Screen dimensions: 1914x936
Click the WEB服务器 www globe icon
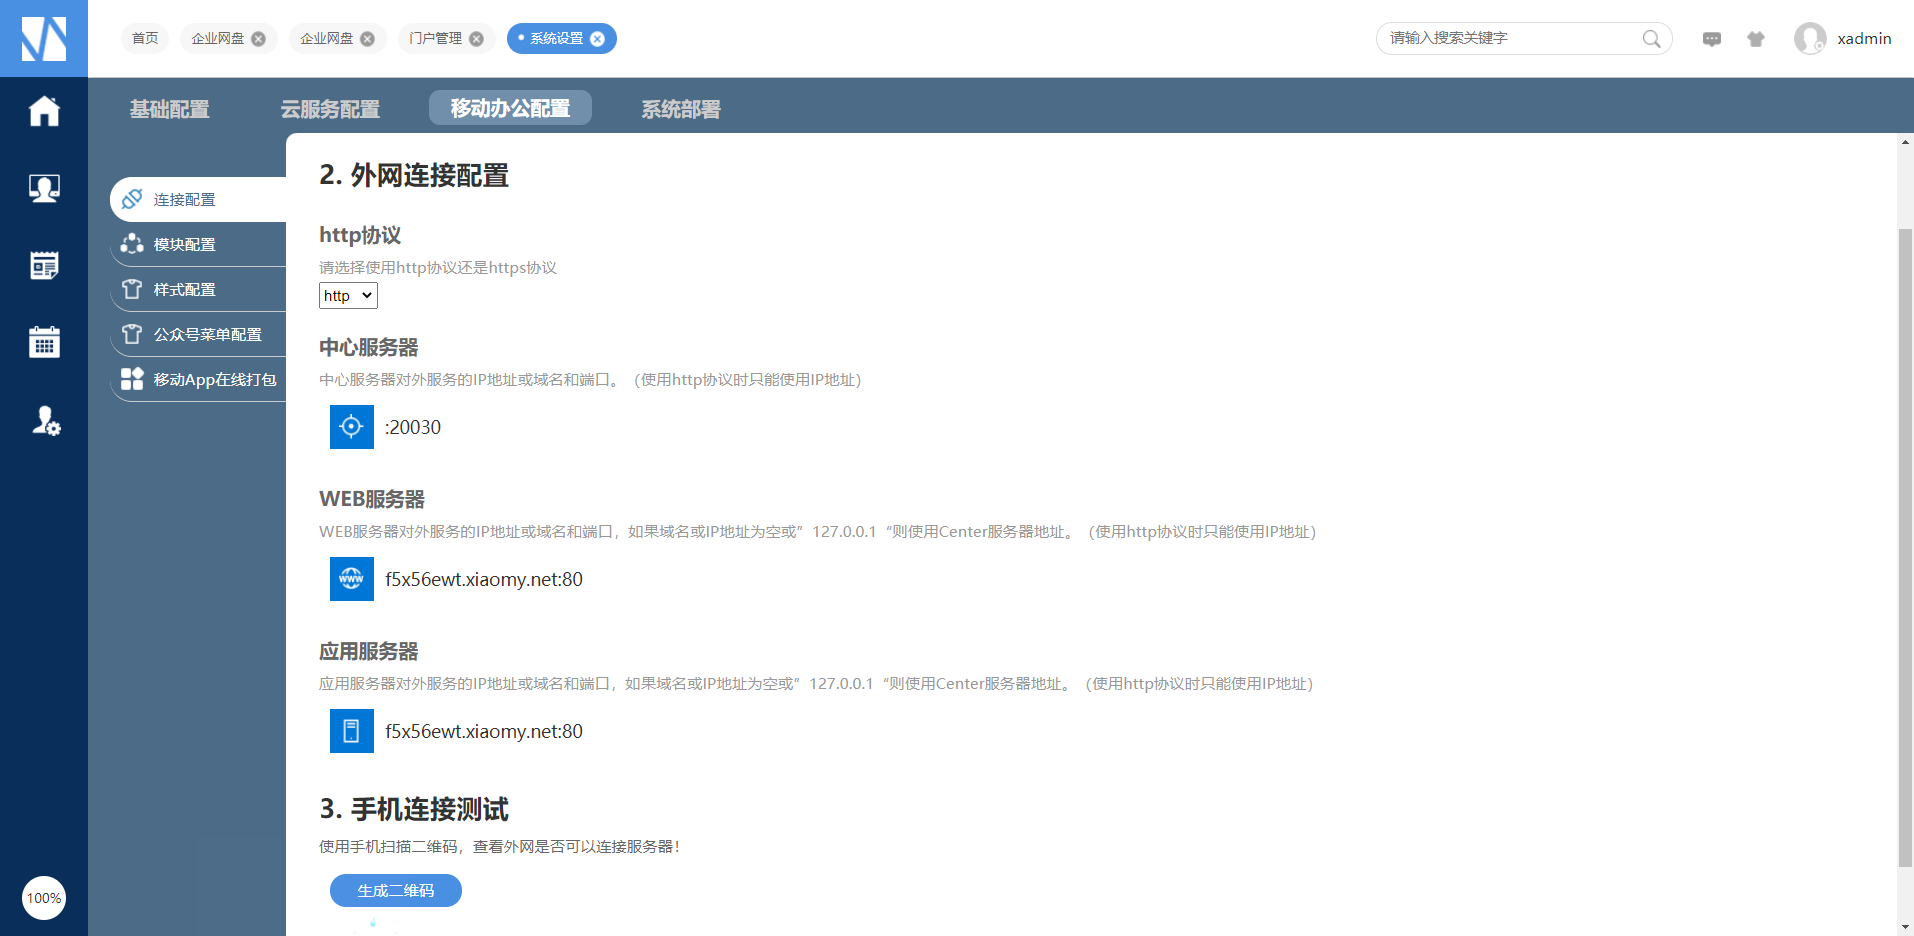click(x=352, y=579)
